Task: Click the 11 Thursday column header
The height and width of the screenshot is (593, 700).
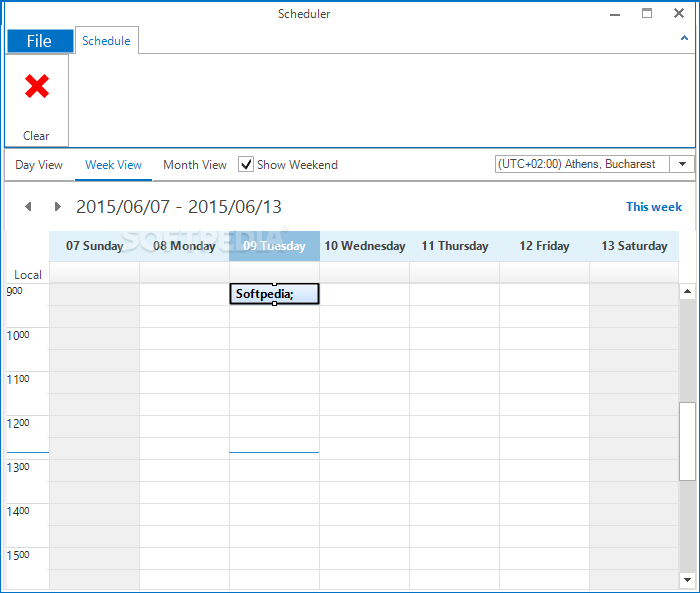Action: 454,246
